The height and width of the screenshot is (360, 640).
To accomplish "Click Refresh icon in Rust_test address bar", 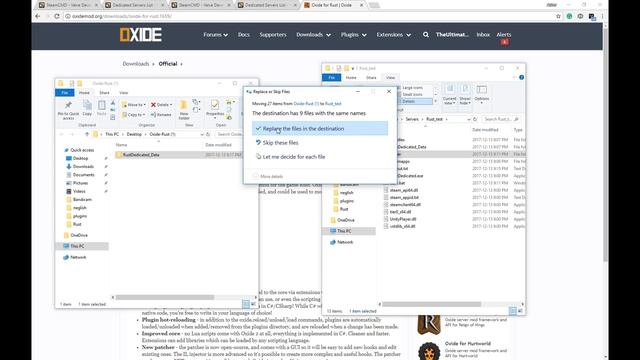I will (475, 119).
